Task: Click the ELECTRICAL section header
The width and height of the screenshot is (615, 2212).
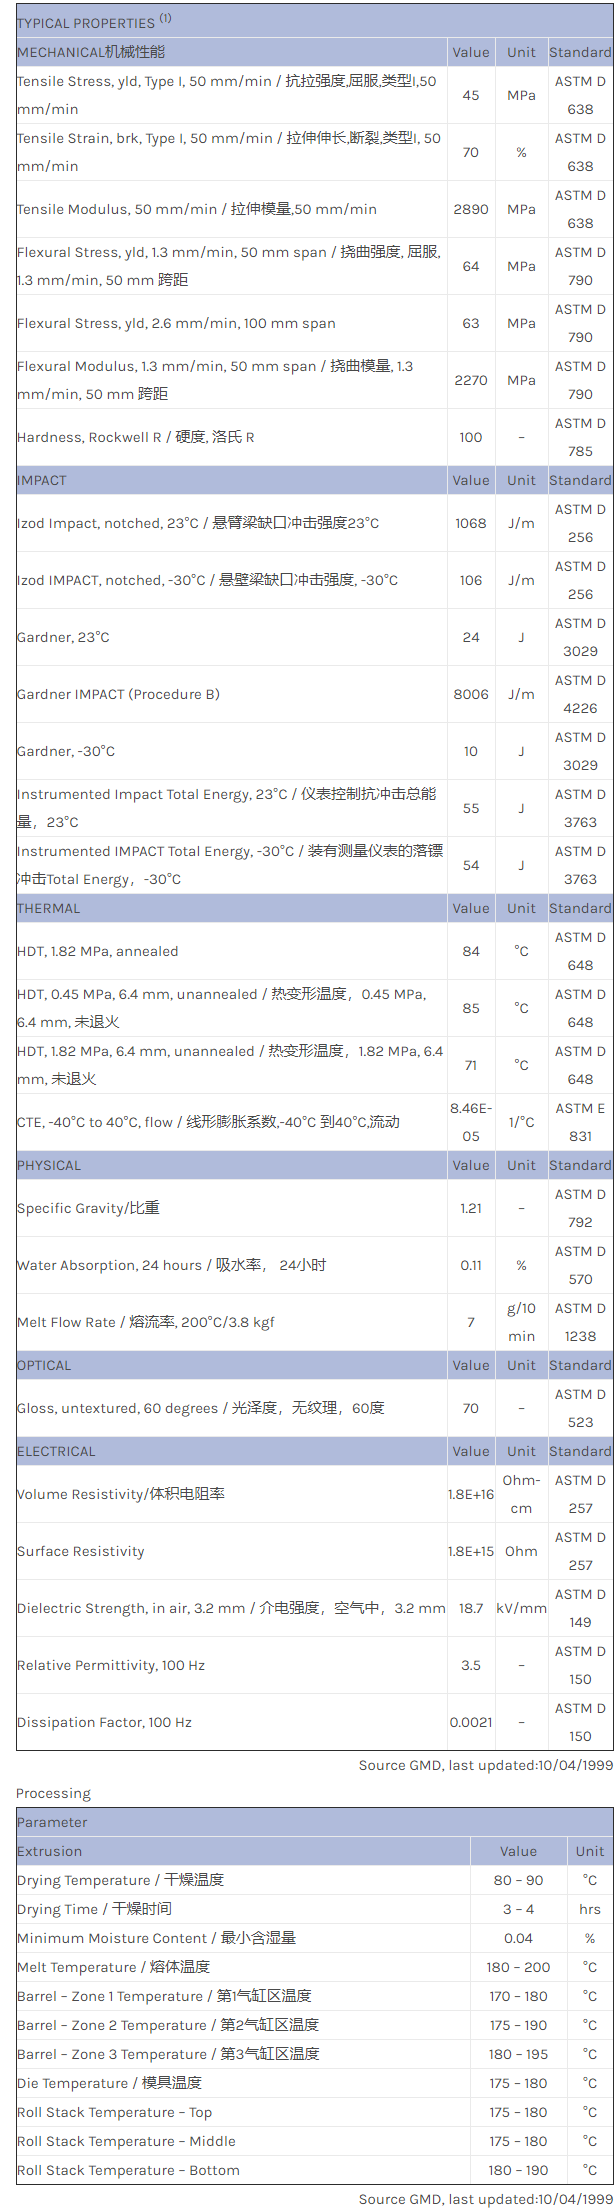Action: (57, 1451)
